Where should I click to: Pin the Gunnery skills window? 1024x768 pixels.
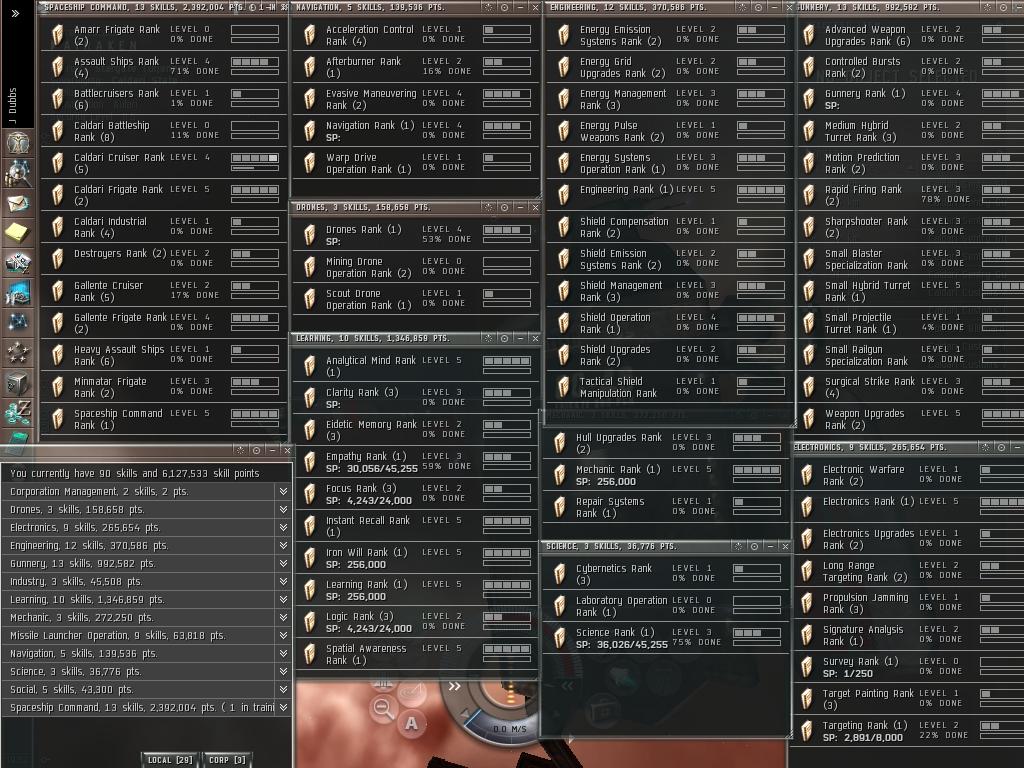[x=987, y=7]
